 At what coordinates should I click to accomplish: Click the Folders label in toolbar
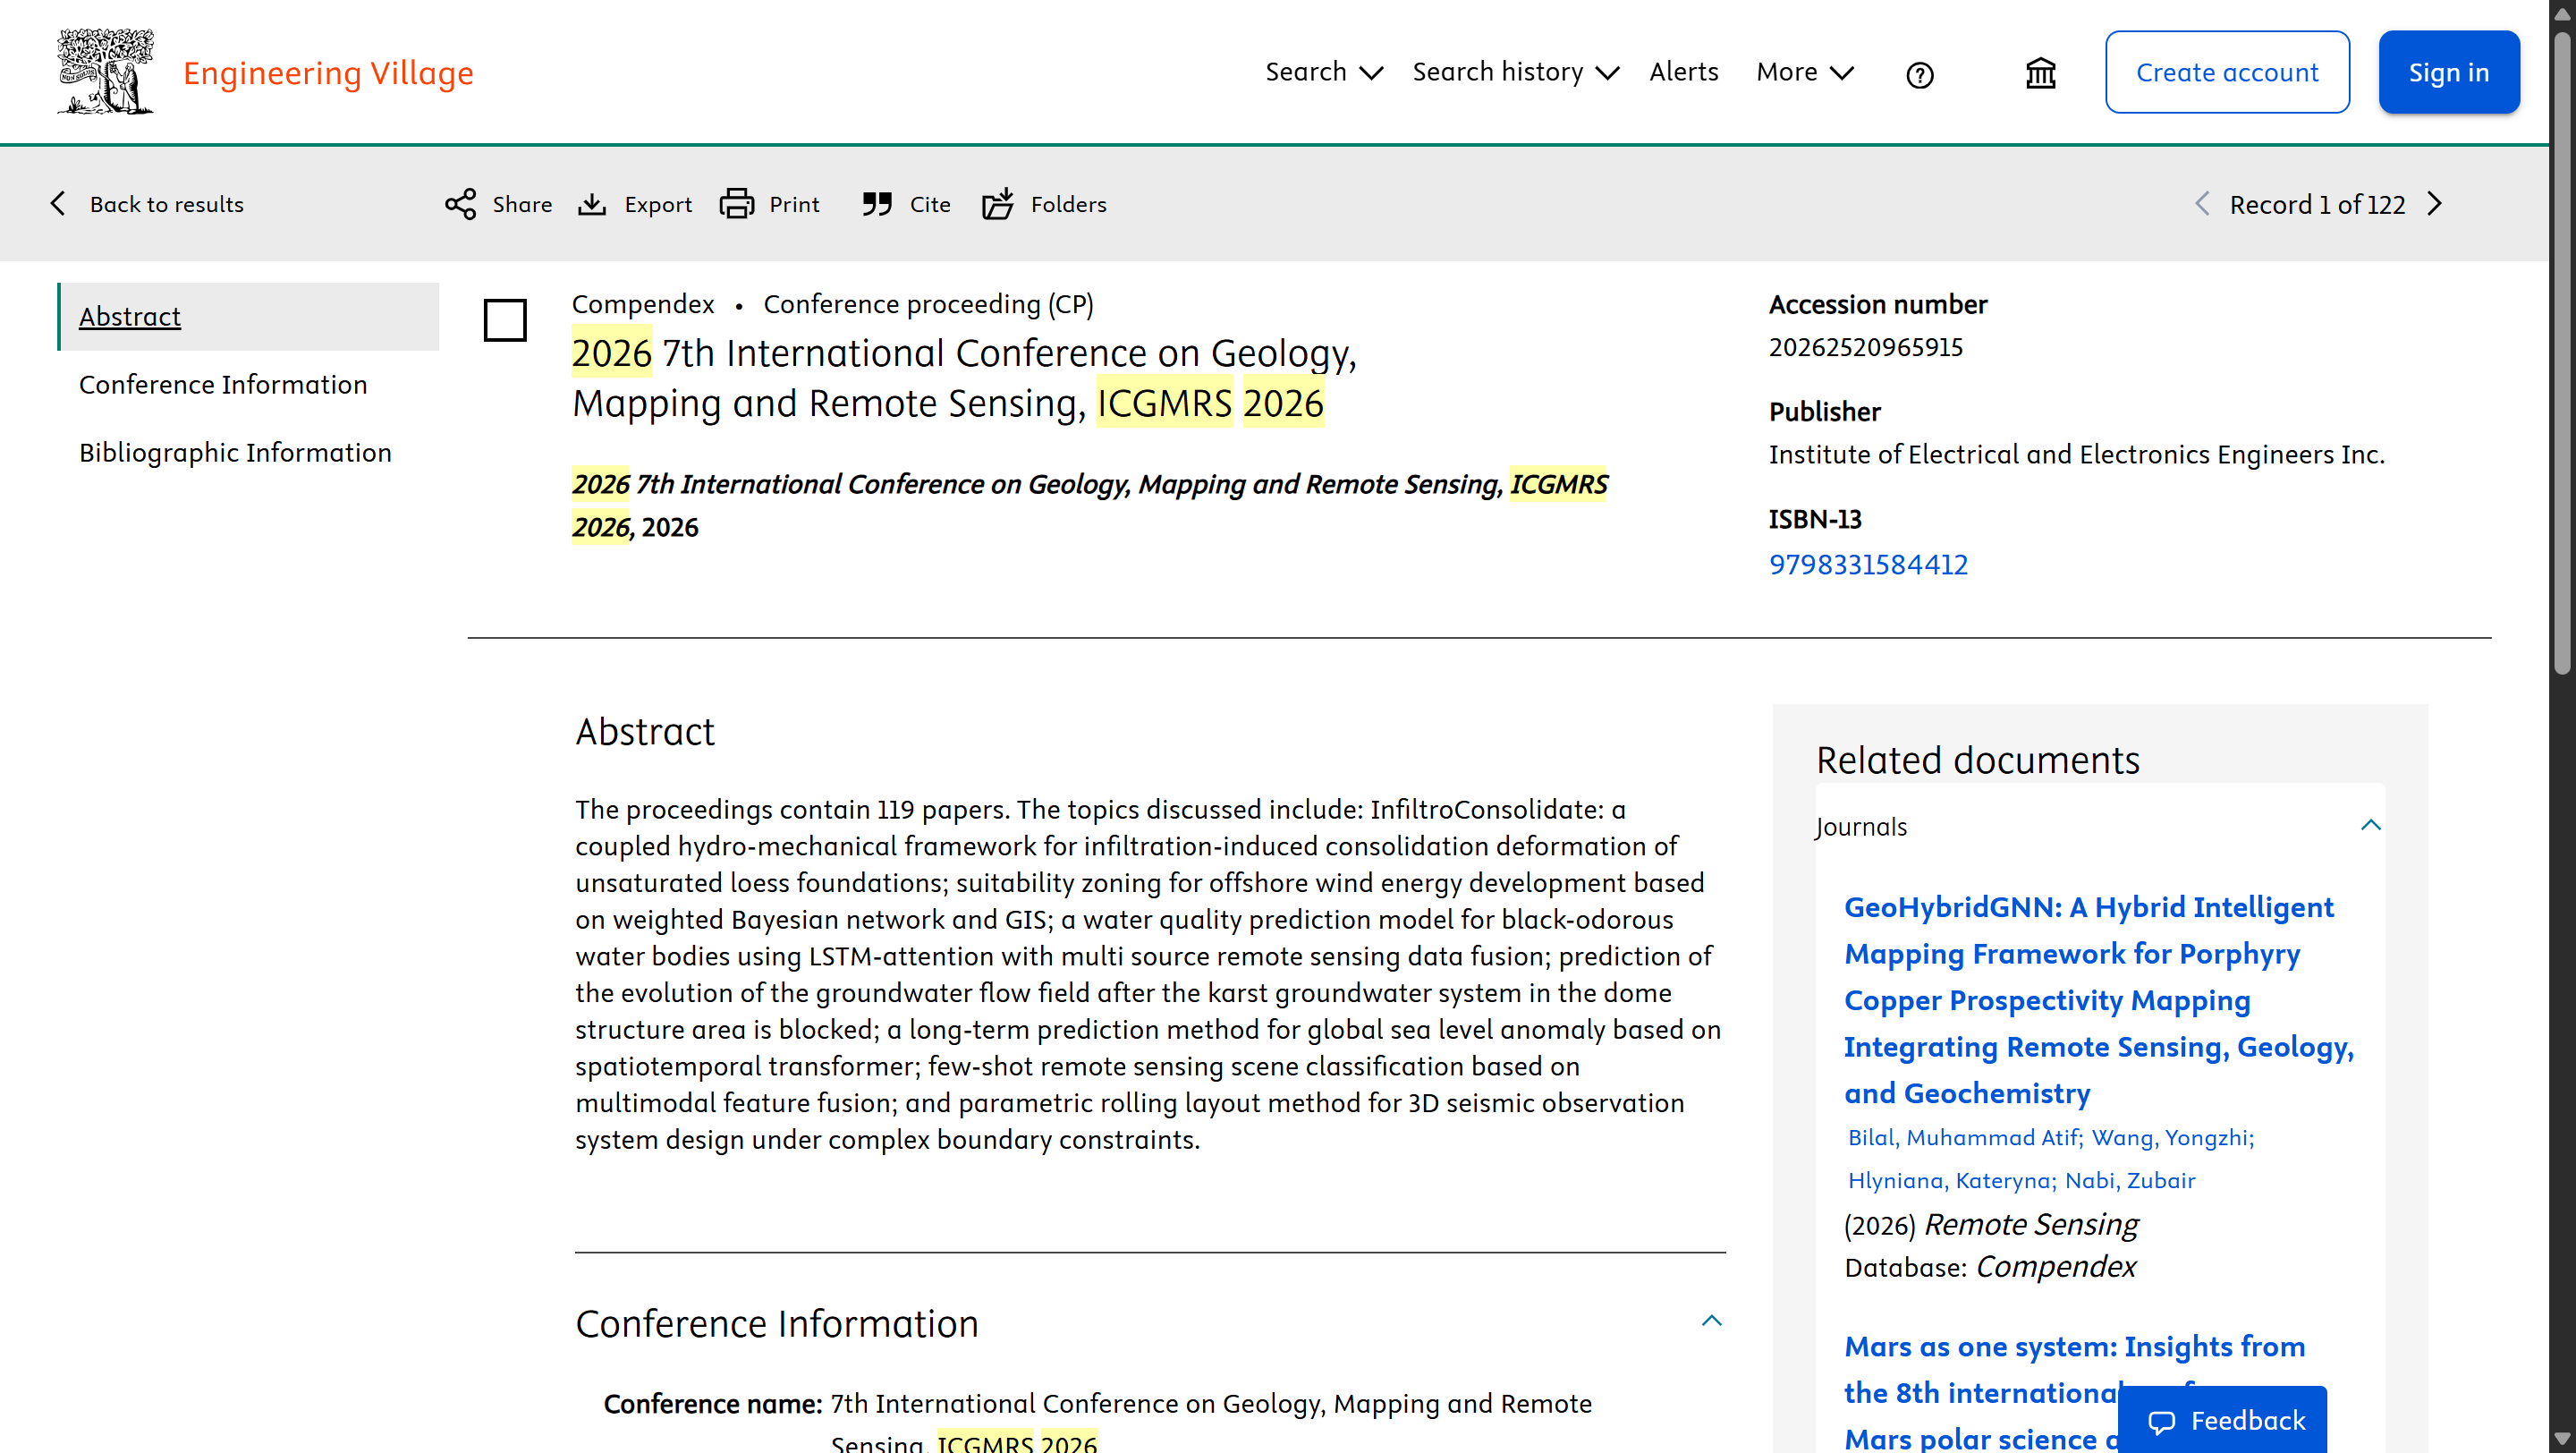point(1069,204)
